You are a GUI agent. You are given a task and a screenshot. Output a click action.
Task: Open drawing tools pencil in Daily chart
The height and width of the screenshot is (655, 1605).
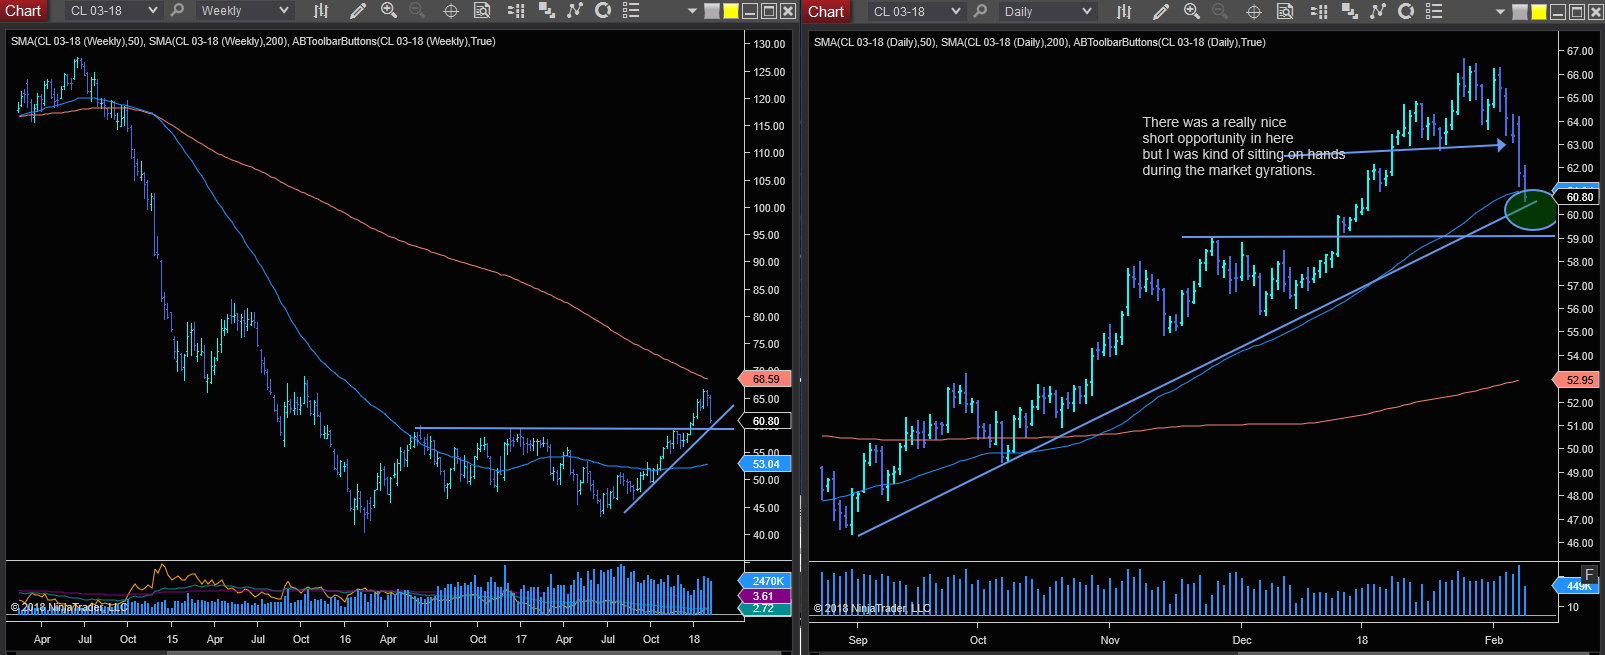coord(1161,11)
